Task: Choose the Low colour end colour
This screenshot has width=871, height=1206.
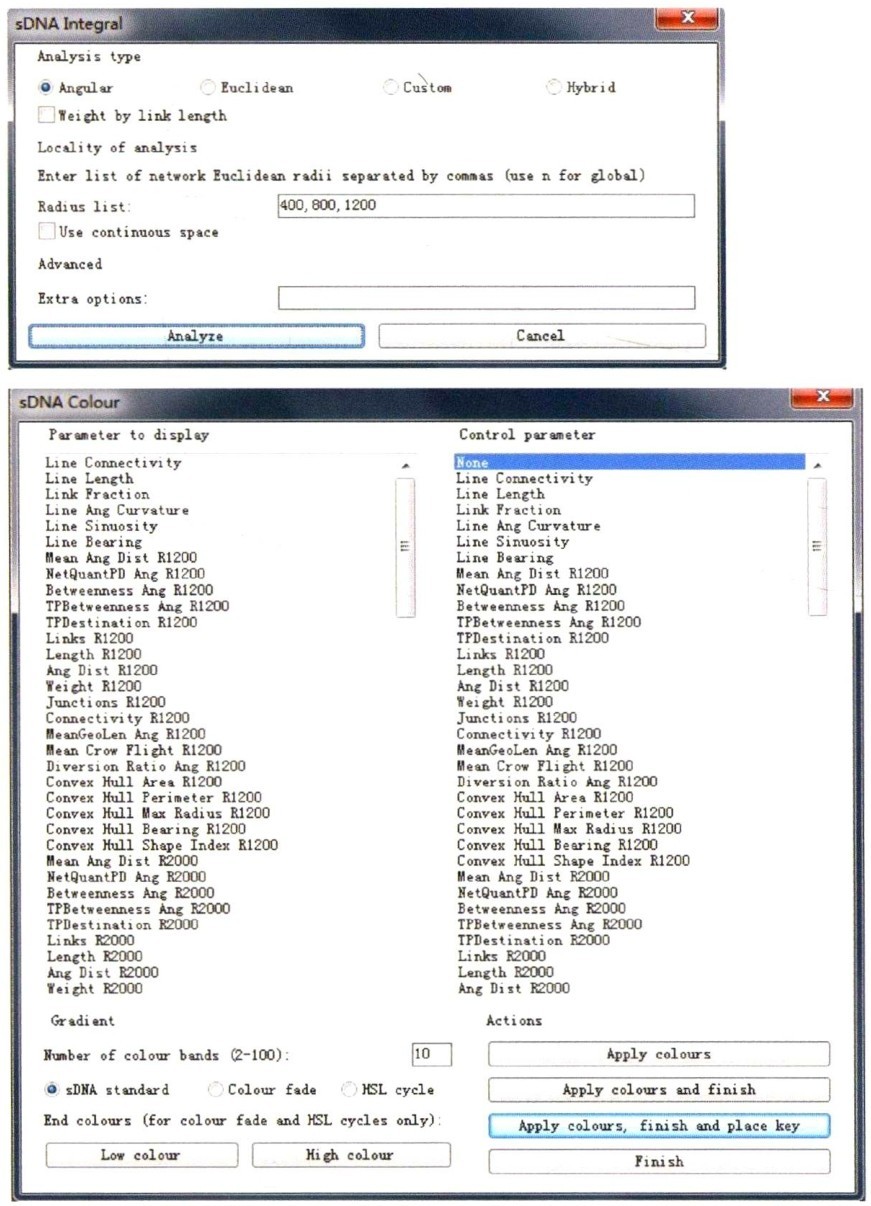Action: [142, 1155]
